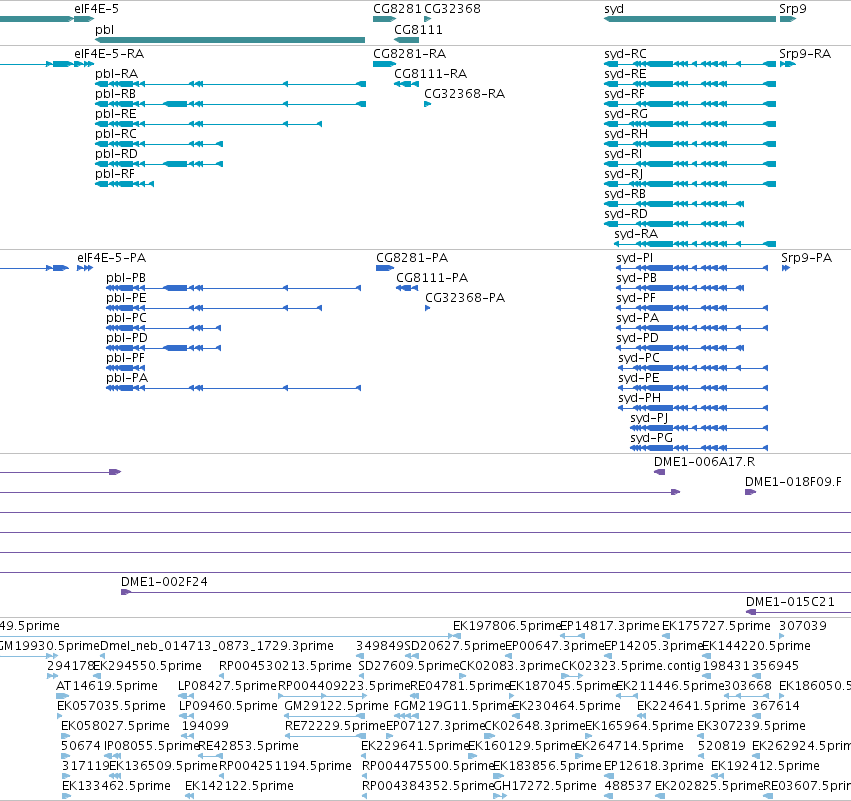Select the syd-PC protein label
The height and width of the screenshot is (801, 851).
[x=639, y=358]
